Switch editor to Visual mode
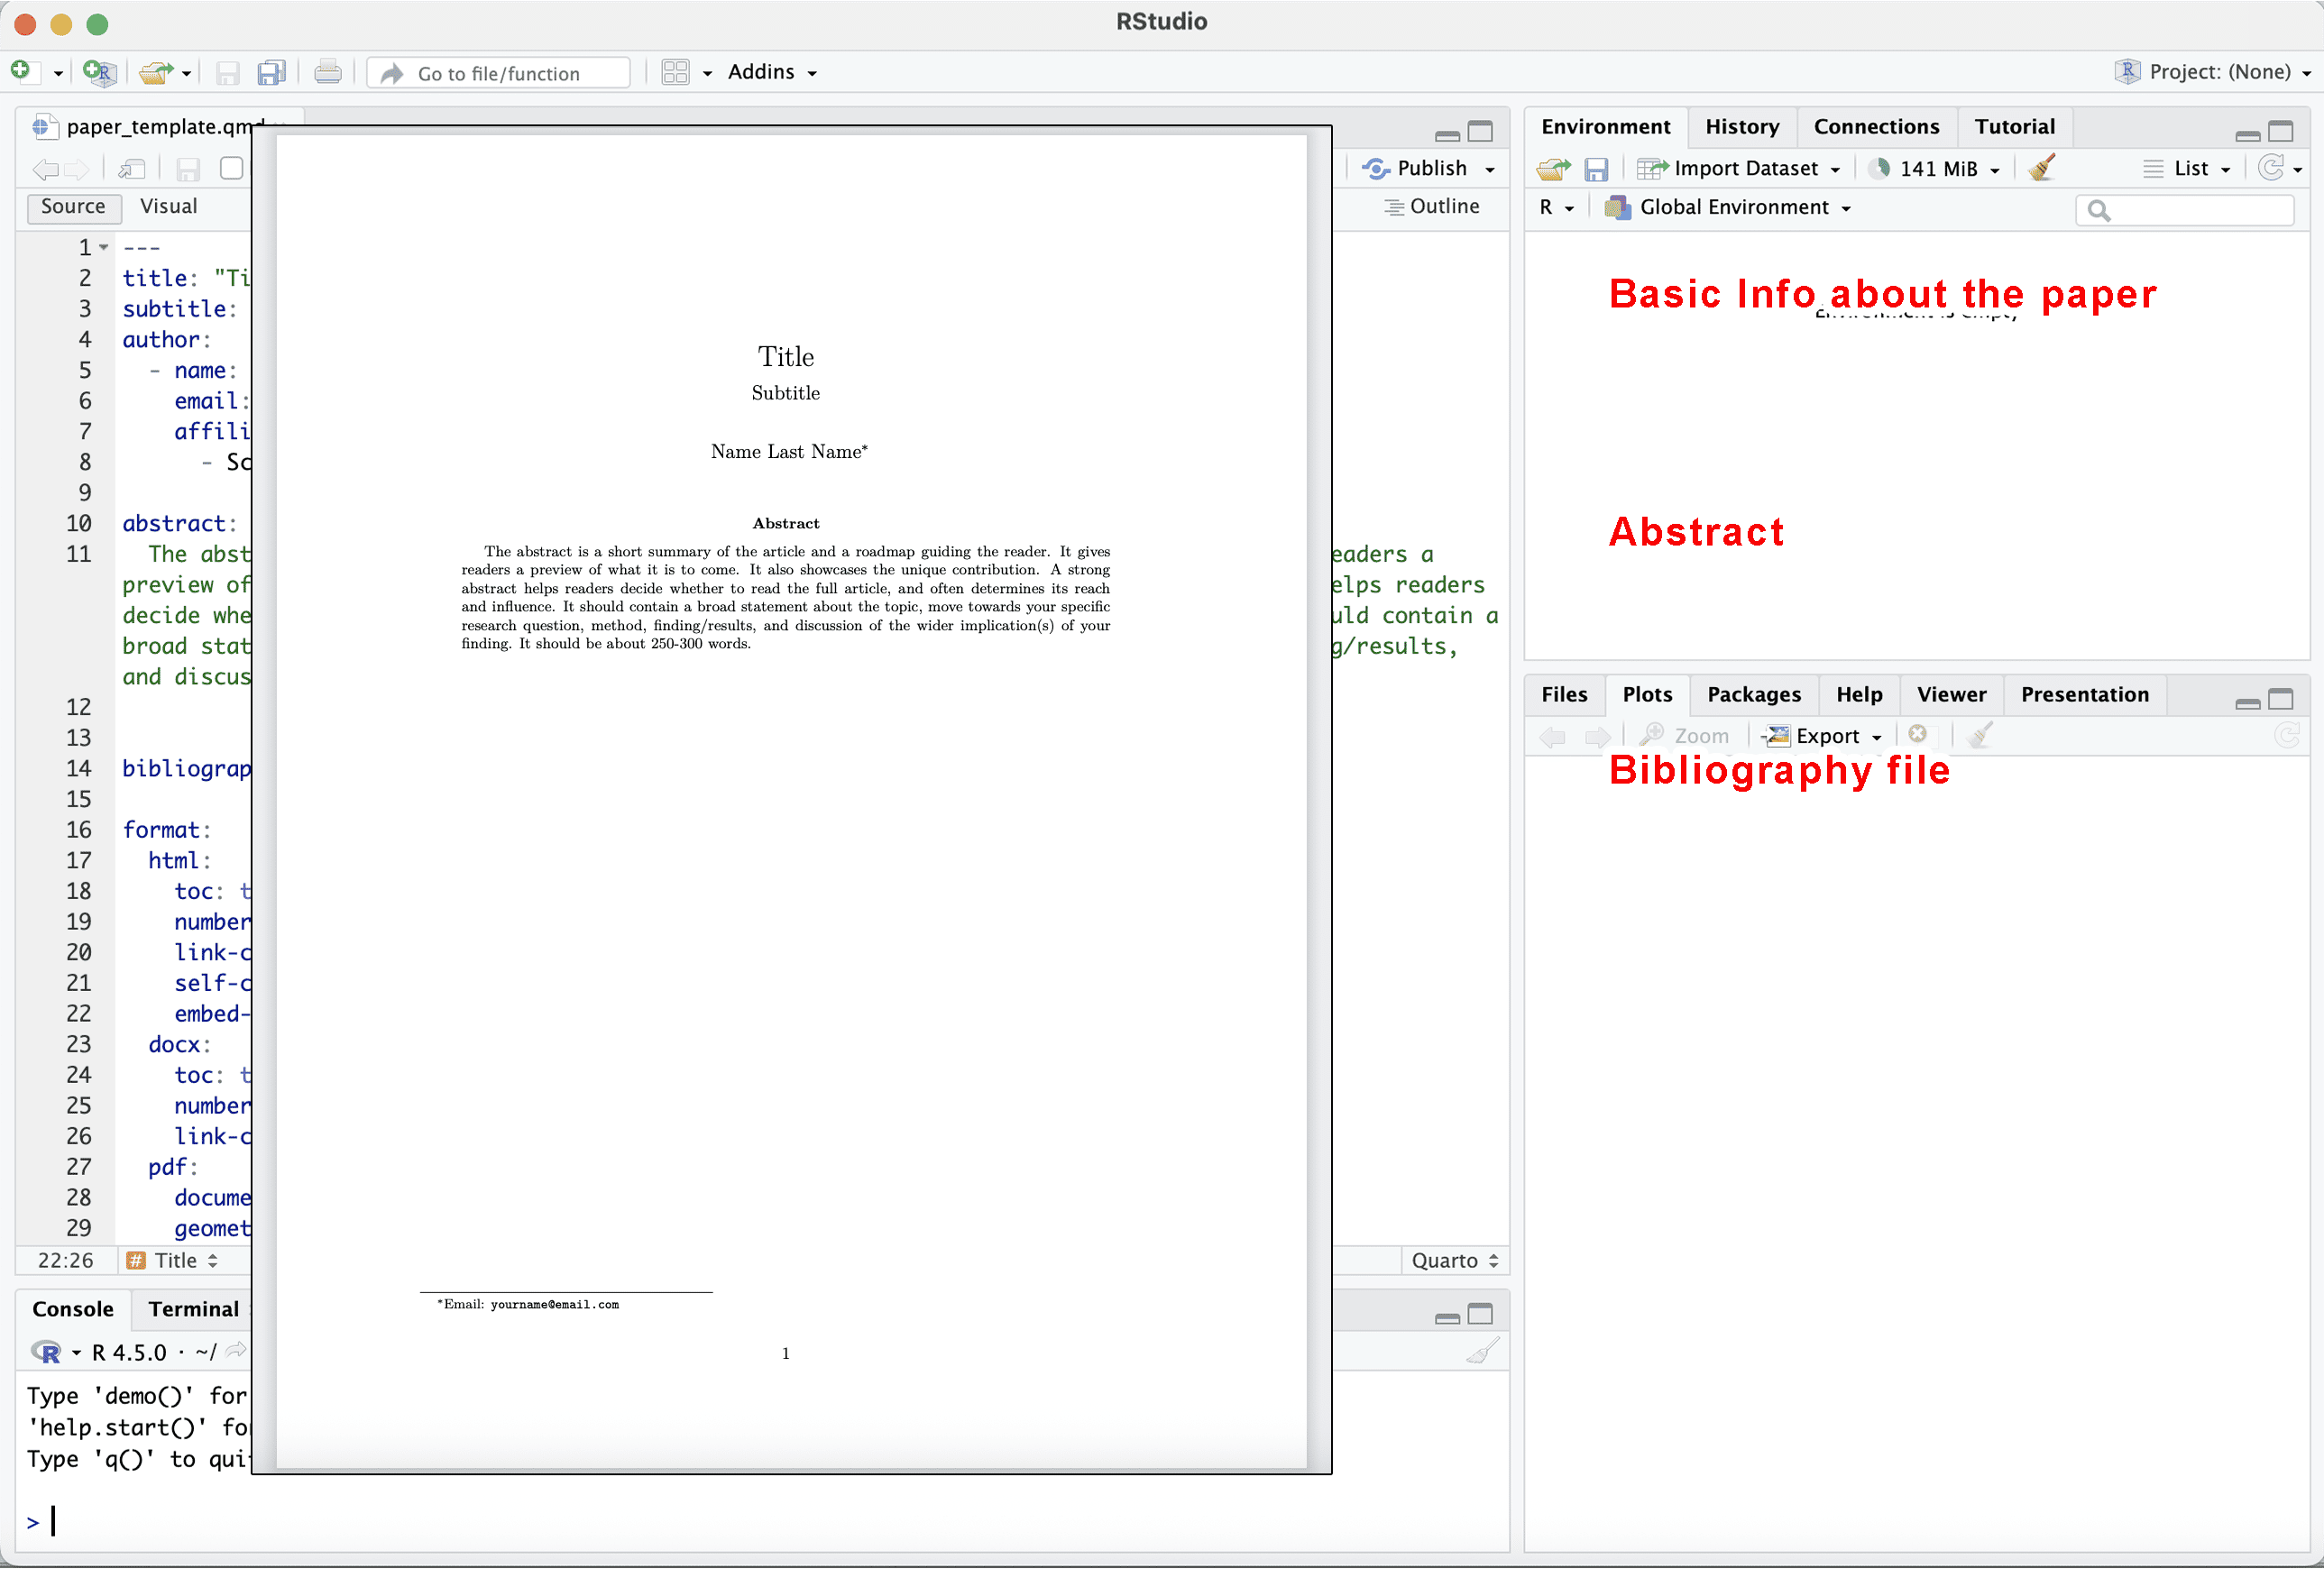This screenshot has height=1569, width=2324. (x=168, y=206)
